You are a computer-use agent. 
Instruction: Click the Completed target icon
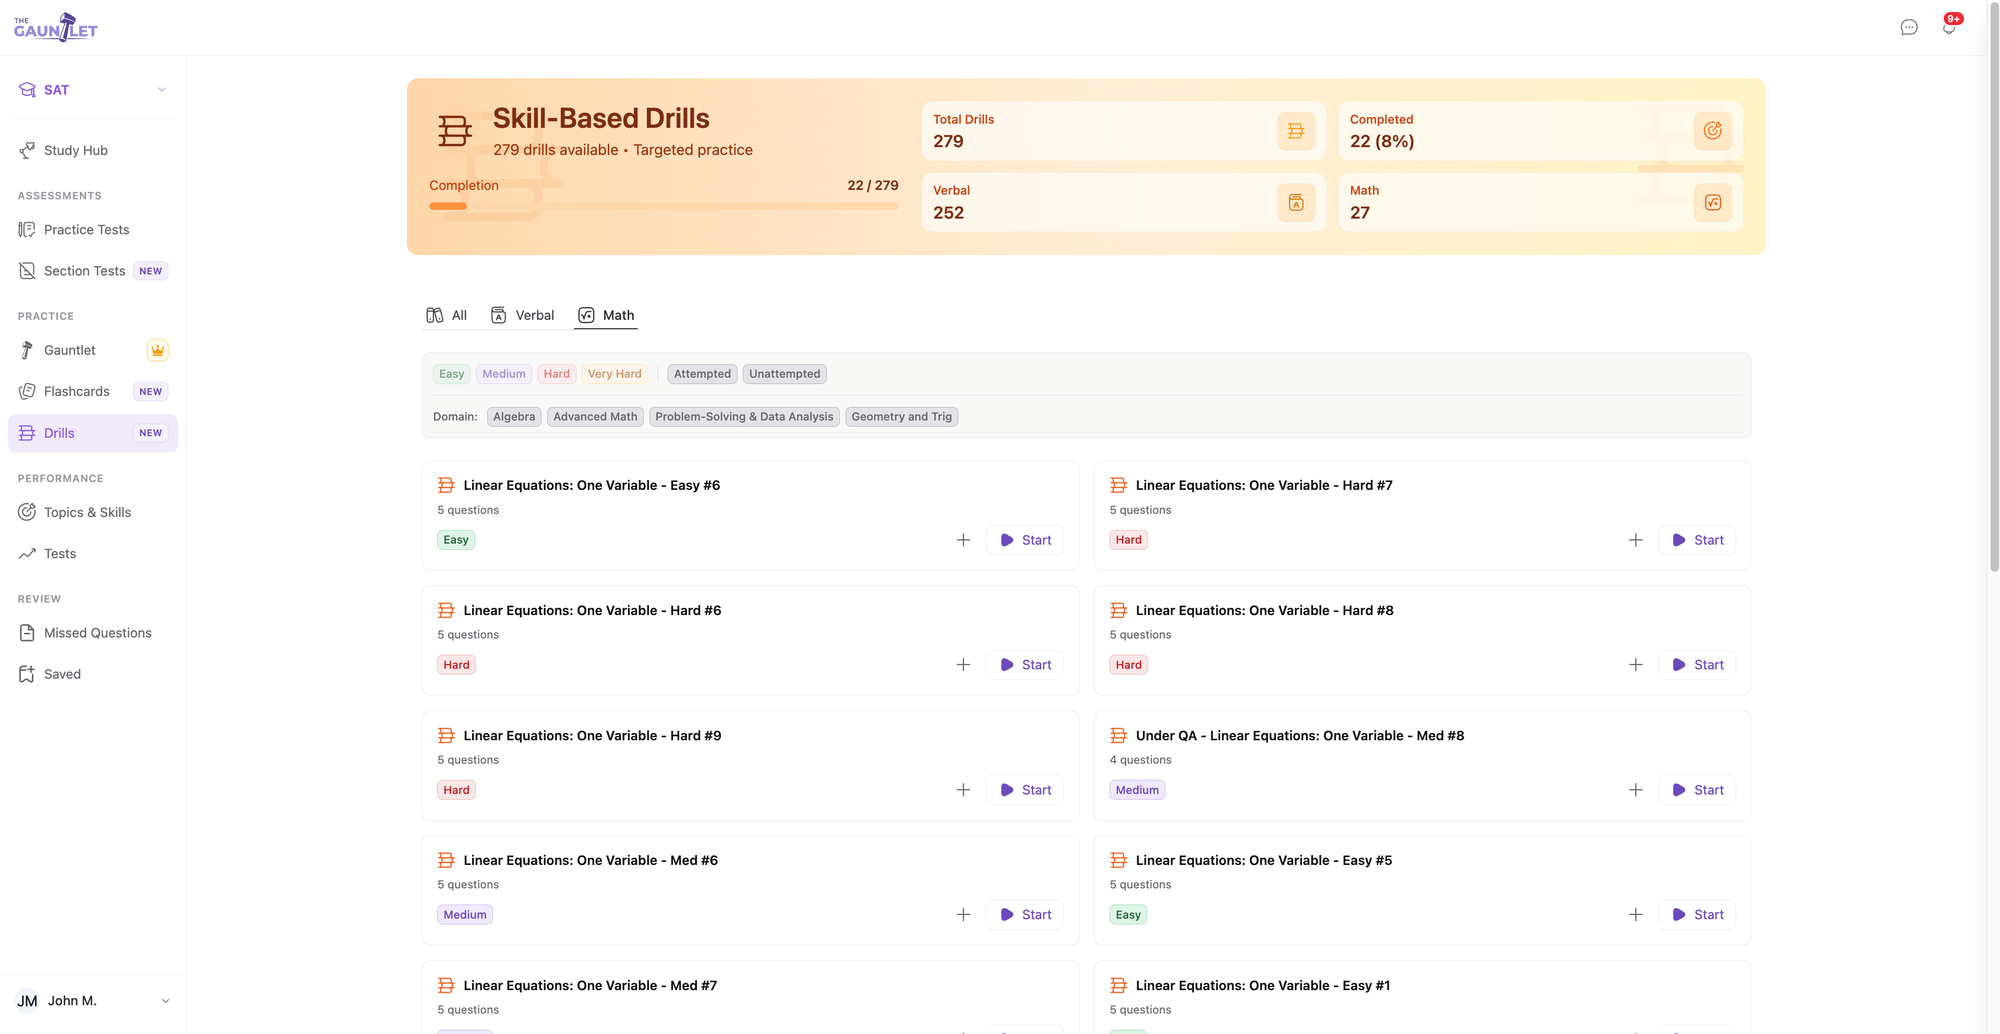pyautogui.click(x=1712, y=131)
